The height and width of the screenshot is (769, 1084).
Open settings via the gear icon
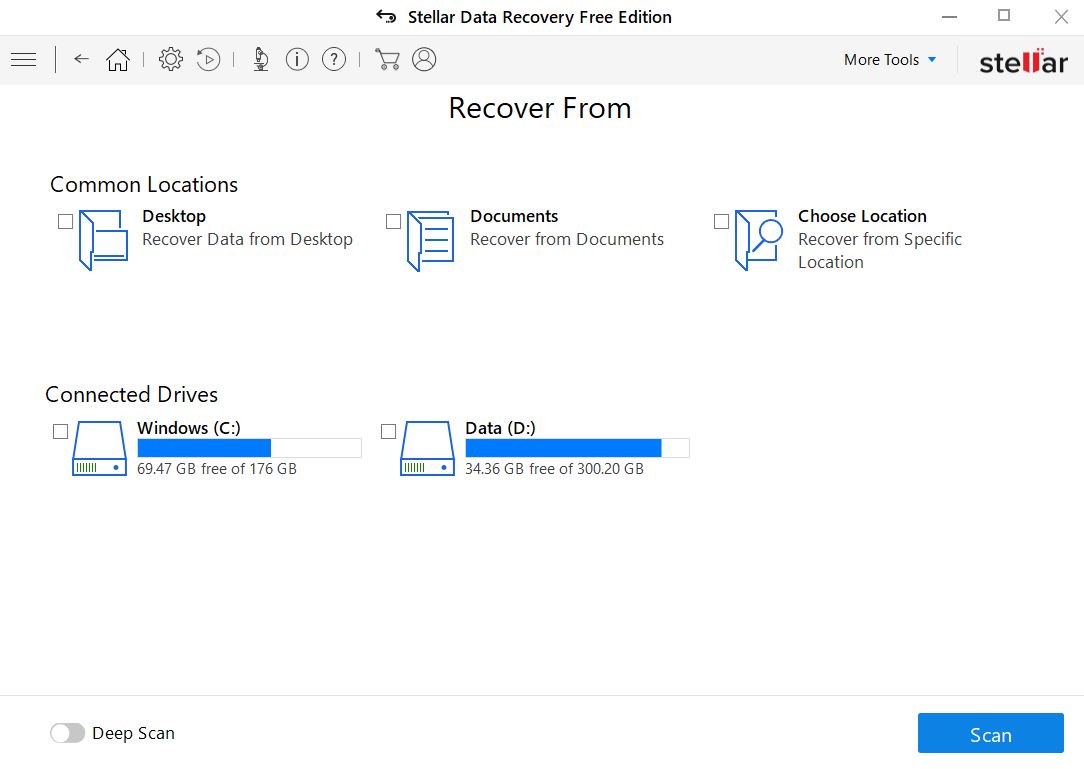(171, 59)
